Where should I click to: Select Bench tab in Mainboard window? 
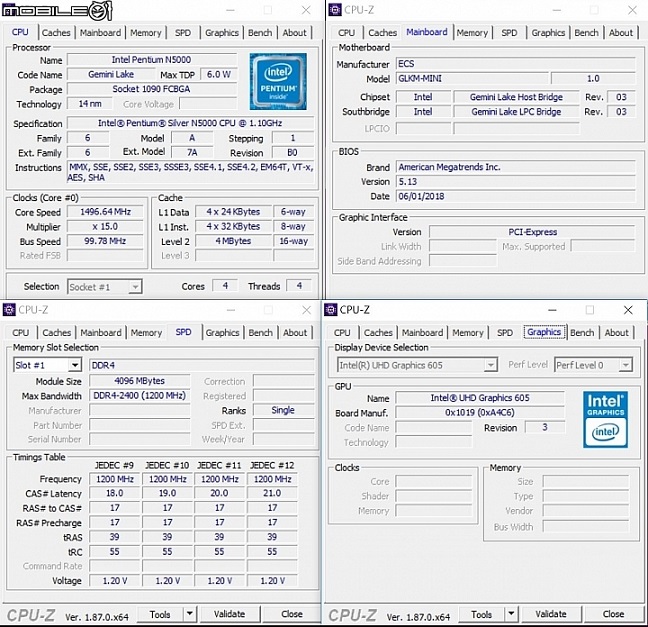586,33
